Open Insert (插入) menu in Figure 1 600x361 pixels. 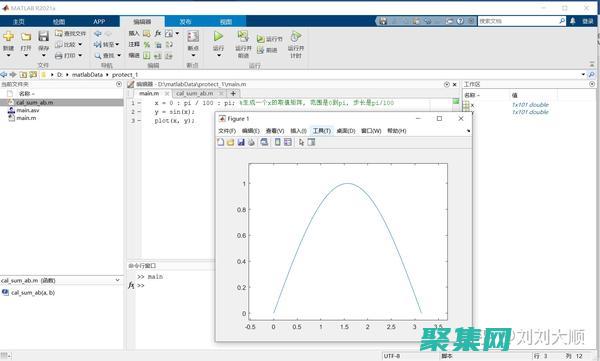298,131
